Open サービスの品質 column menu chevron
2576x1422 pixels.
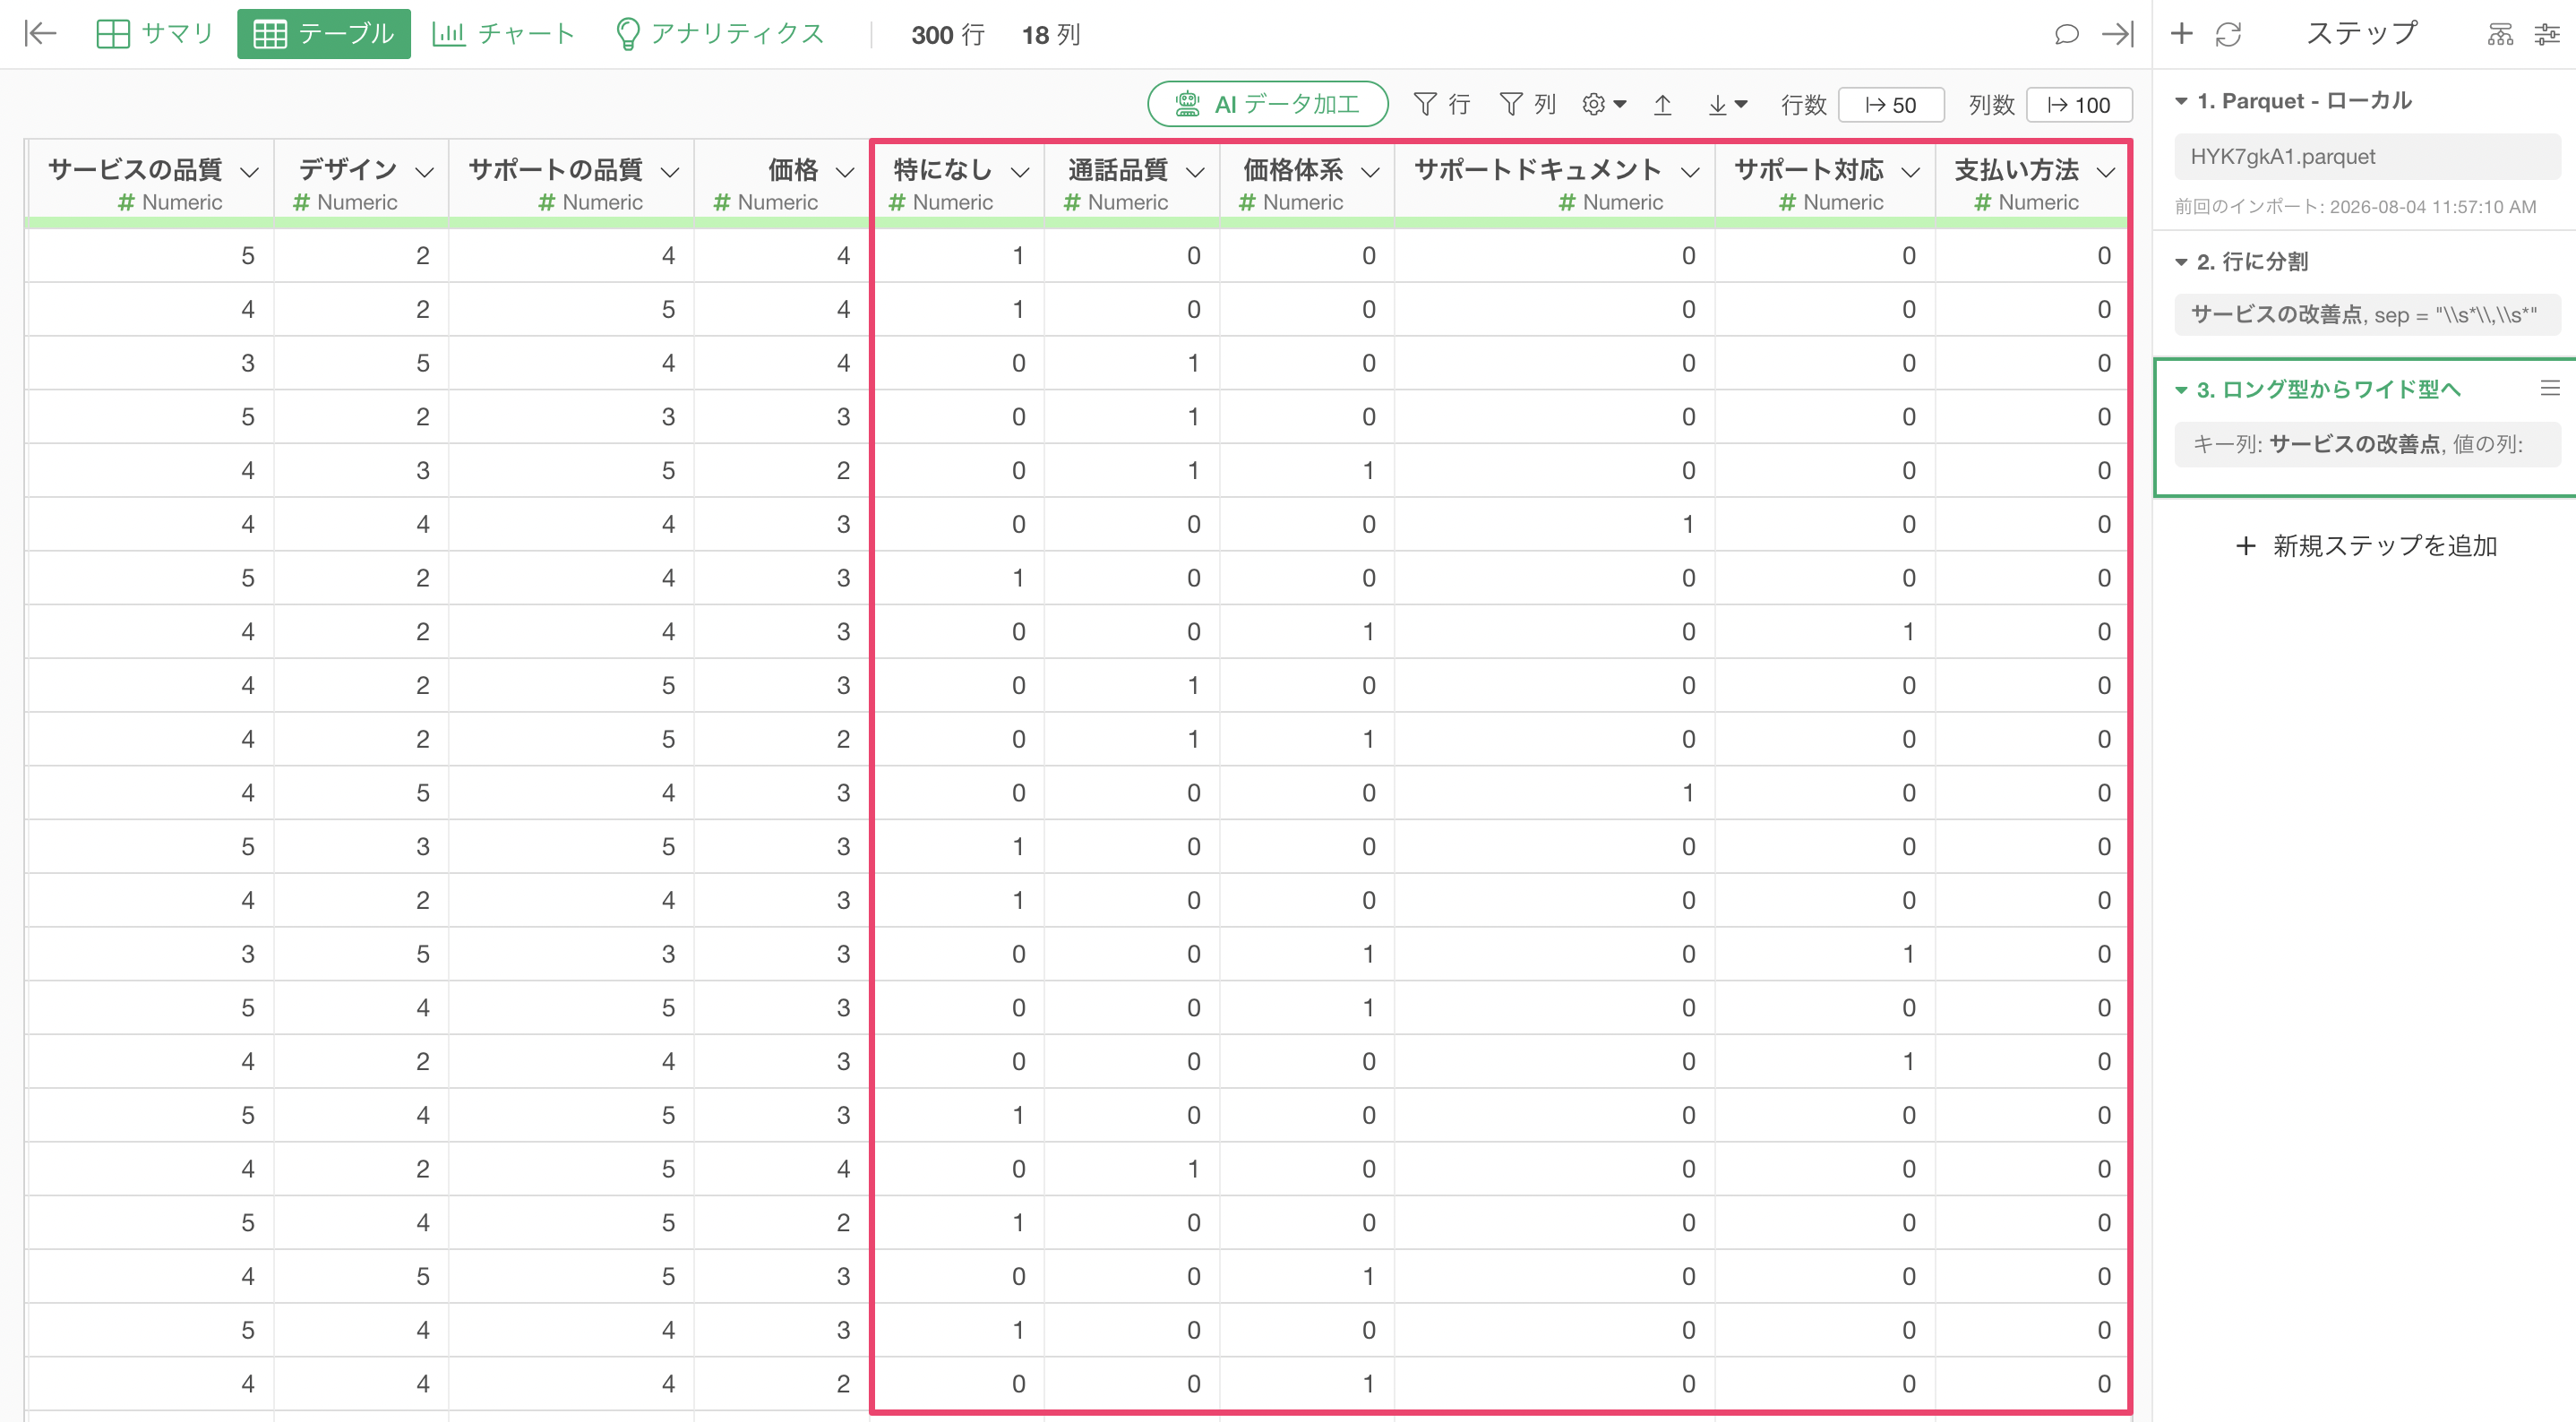pyautogui.click(x=250, y=172)
